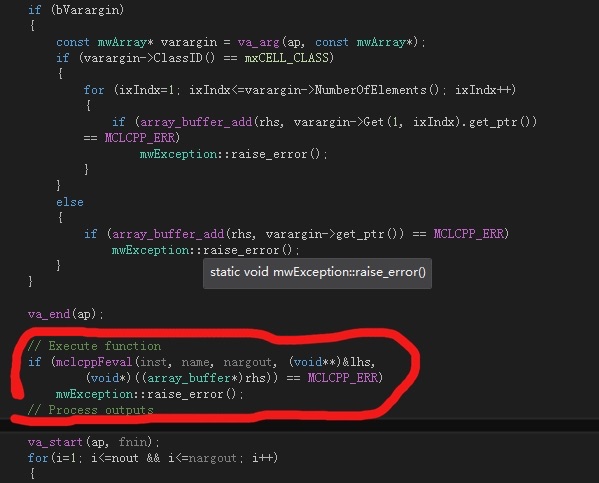Viewport: 599px width, 483px height.
Task: Click mxCELL_CLASS constant in ClassID comparison
Action: (287, 58)
